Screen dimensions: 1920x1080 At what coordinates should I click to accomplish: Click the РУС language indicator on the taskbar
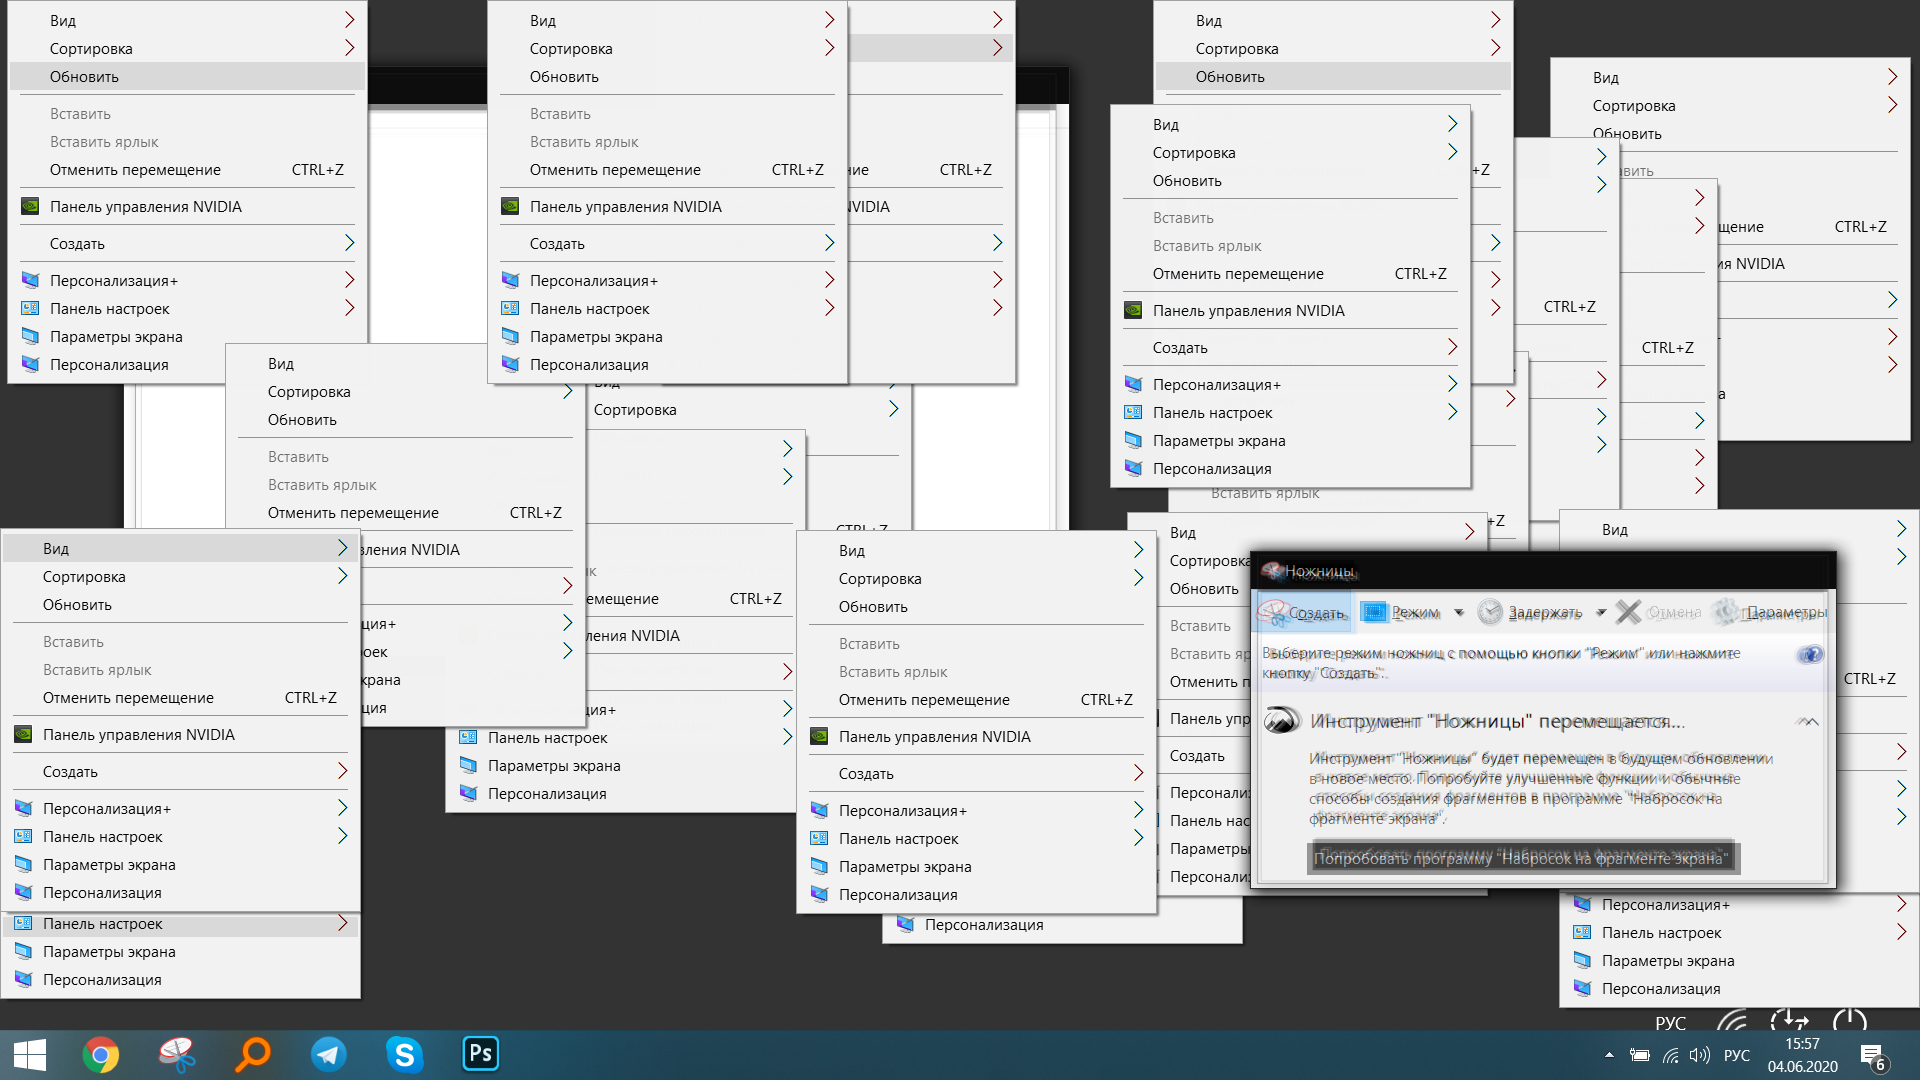pos(1737,1055)
